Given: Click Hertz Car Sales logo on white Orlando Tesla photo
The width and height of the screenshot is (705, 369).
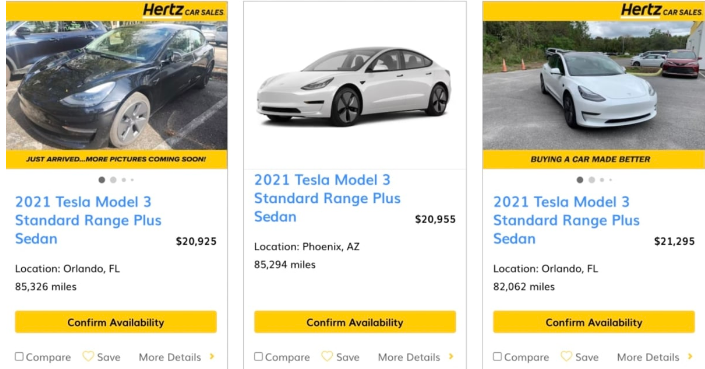Looking at the screenshot, I should click(661, 10).
